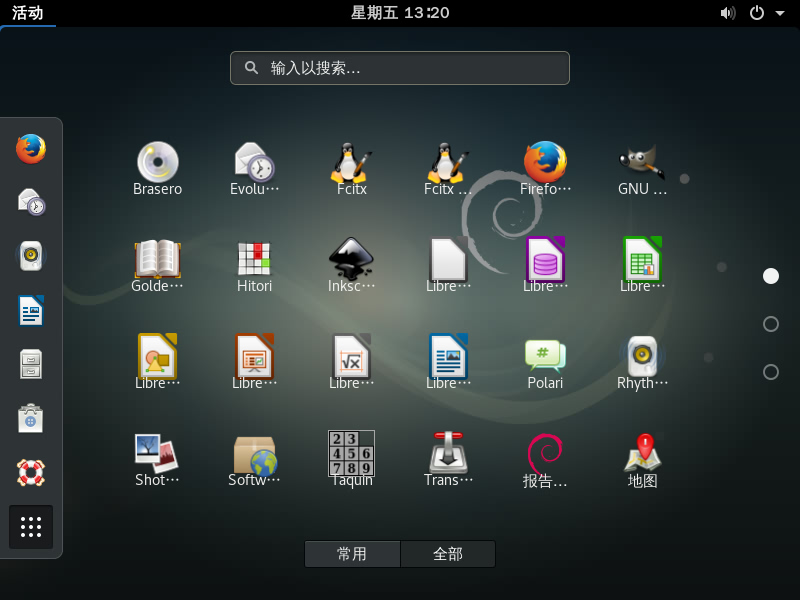Open LibreOffice Base purple database icon
Viewport: 800px width, 600px height.
coord(545,265)
